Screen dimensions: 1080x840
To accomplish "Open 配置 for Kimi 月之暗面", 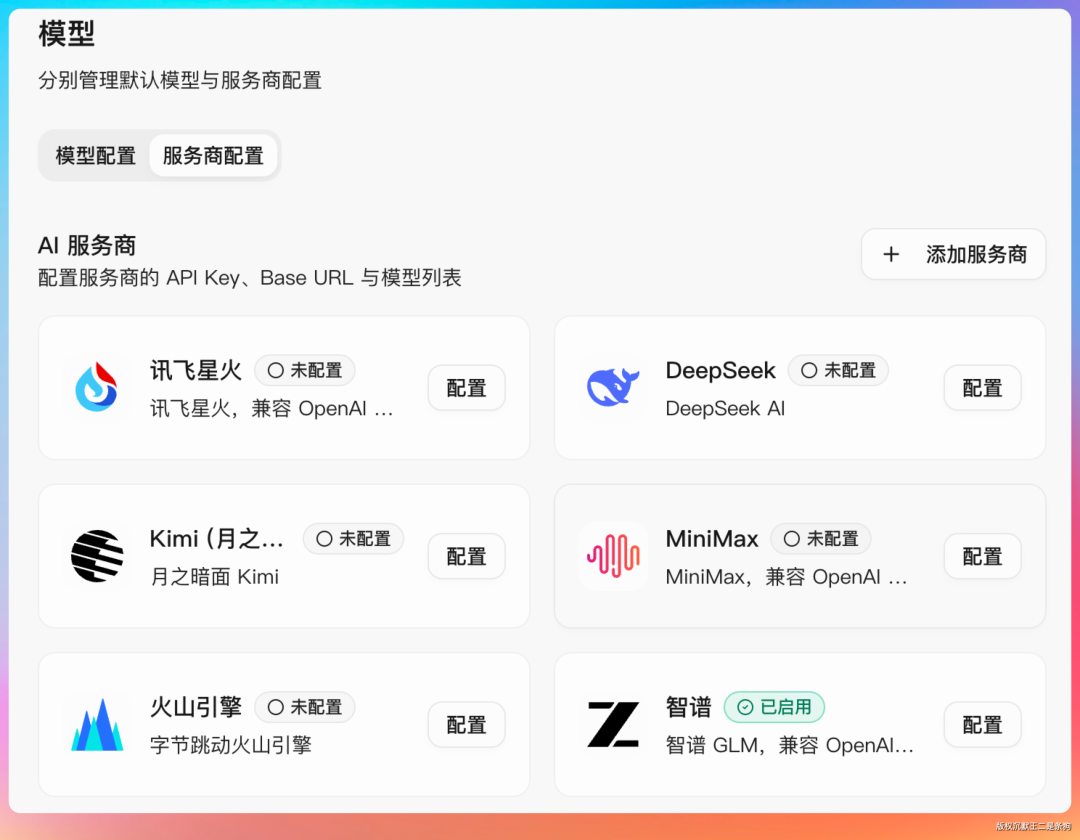I will pos(466,556).
